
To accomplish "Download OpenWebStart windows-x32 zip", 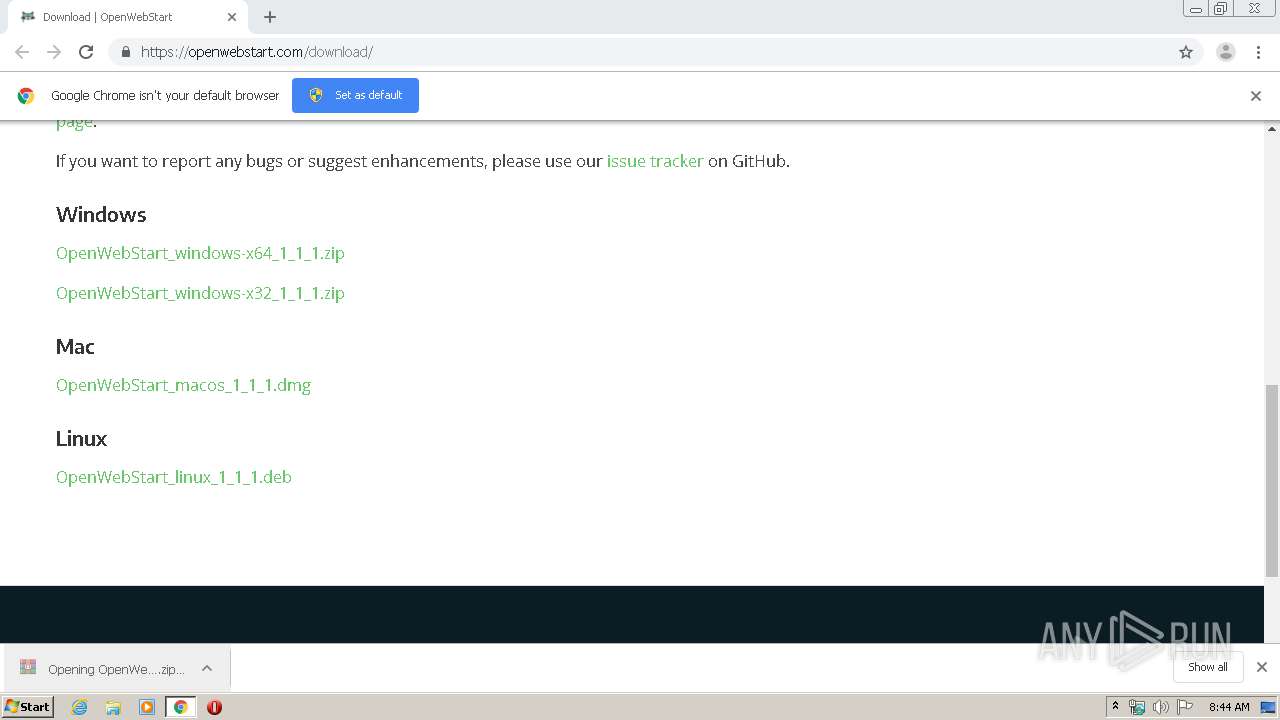I will click(200, 293).
